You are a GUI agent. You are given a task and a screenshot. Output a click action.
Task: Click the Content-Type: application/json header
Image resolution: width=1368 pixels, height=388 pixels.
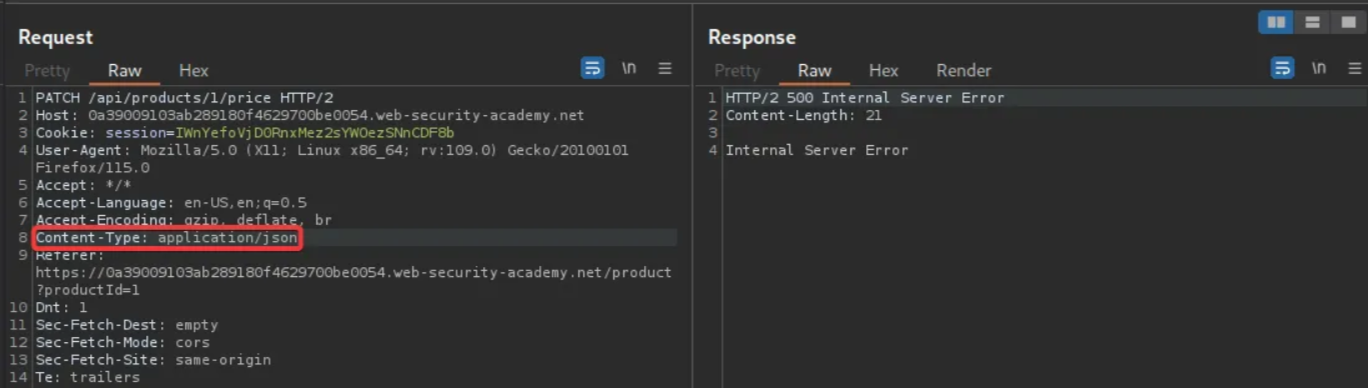point(167,238)
